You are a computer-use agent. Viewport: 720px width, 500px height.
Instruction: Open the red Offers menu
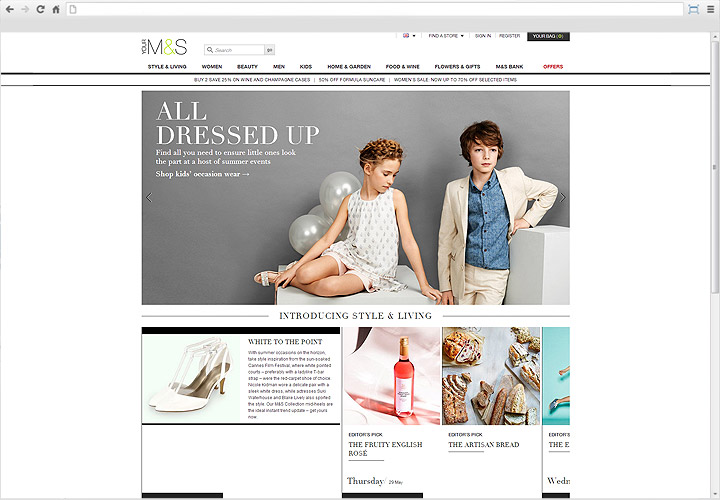(x=553, y=67)
